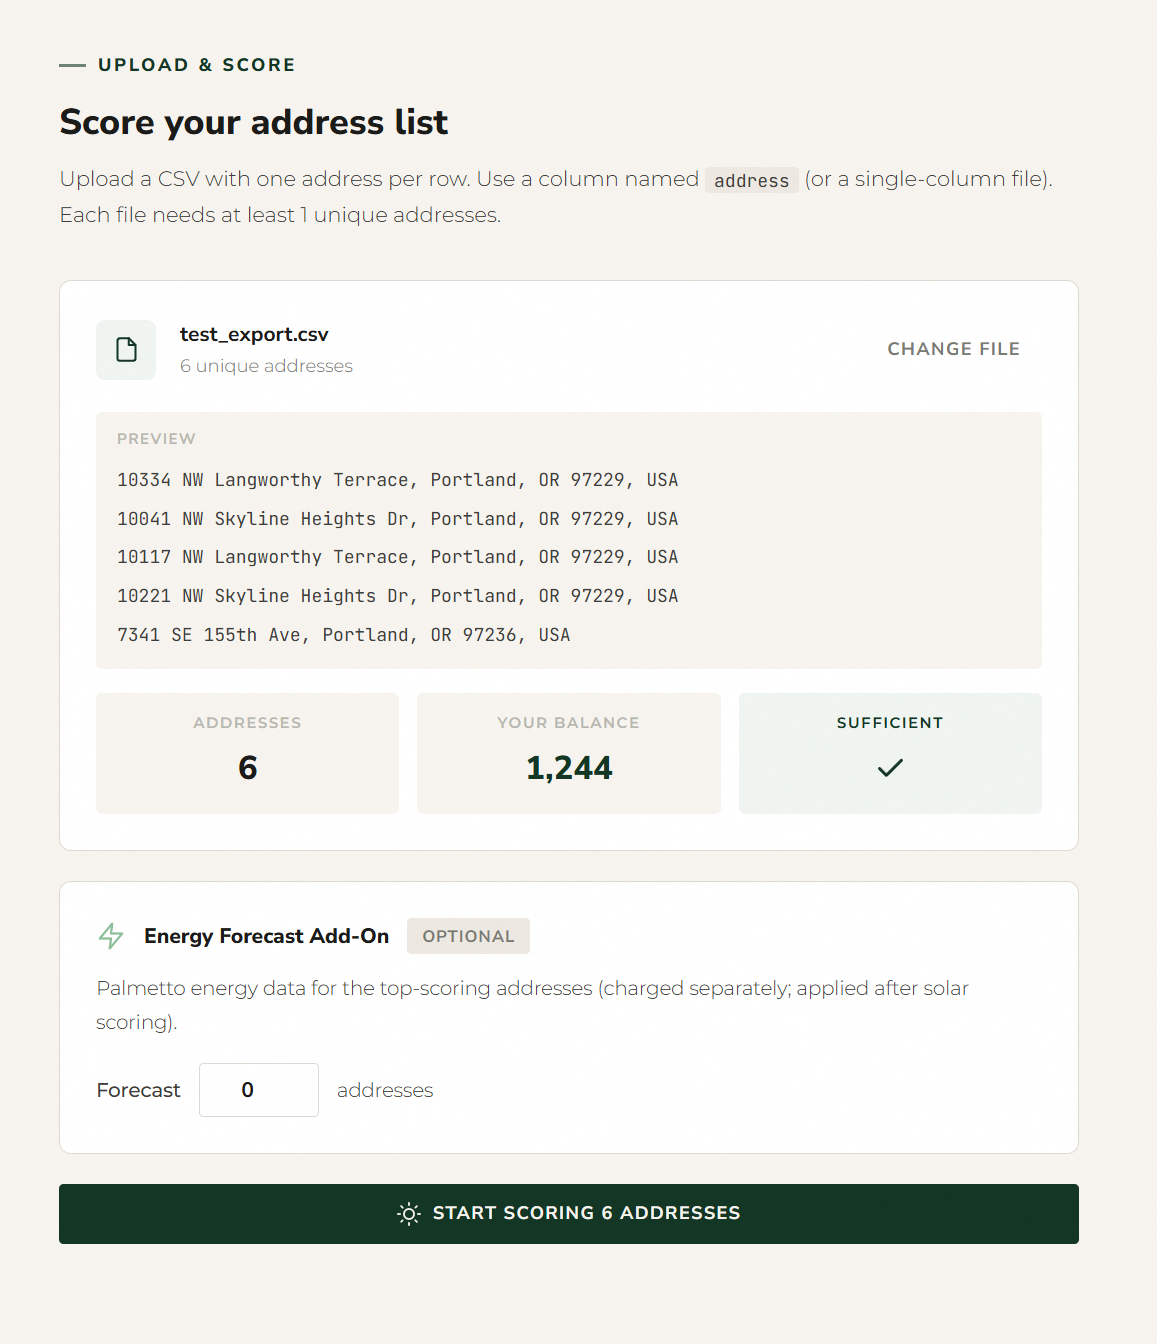This screenshot has width=1157, height=1344.
Task: Click the OPTIONAL badge next to the add-on
Action: click(x=468, y=936)
